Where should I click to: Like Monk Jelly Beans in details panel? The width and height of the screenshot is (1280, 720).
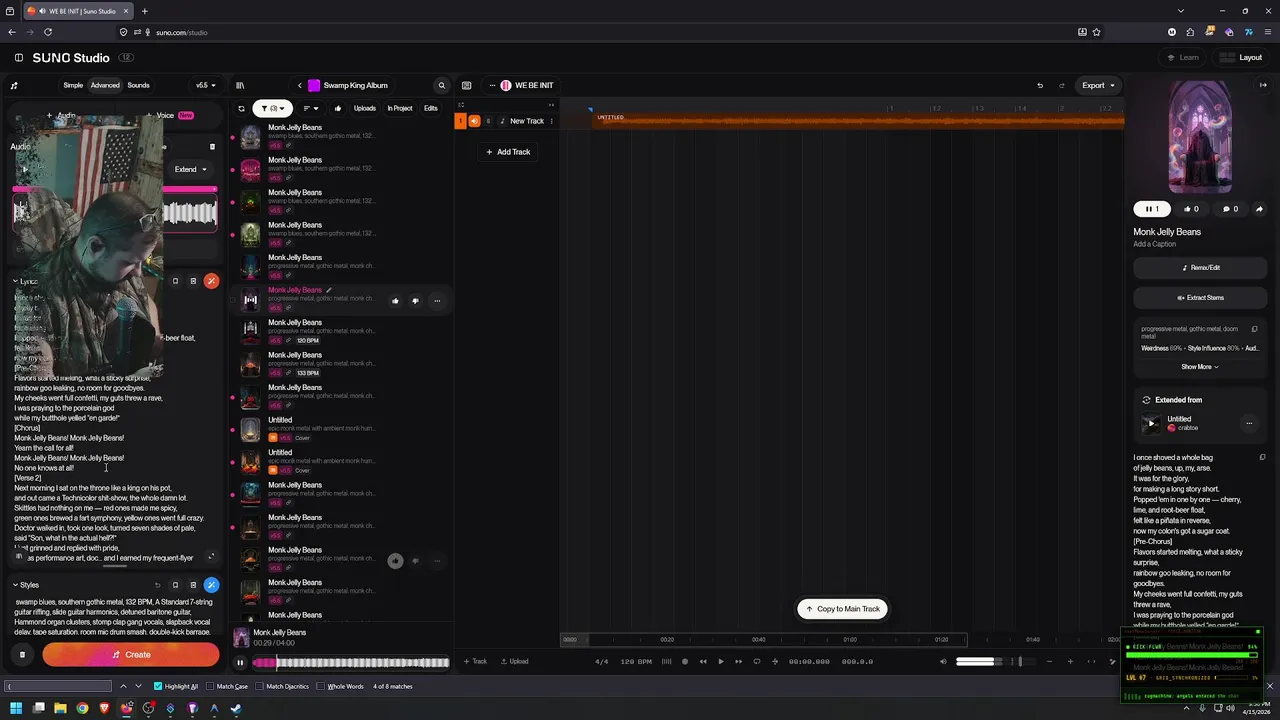pos(1191,209)
